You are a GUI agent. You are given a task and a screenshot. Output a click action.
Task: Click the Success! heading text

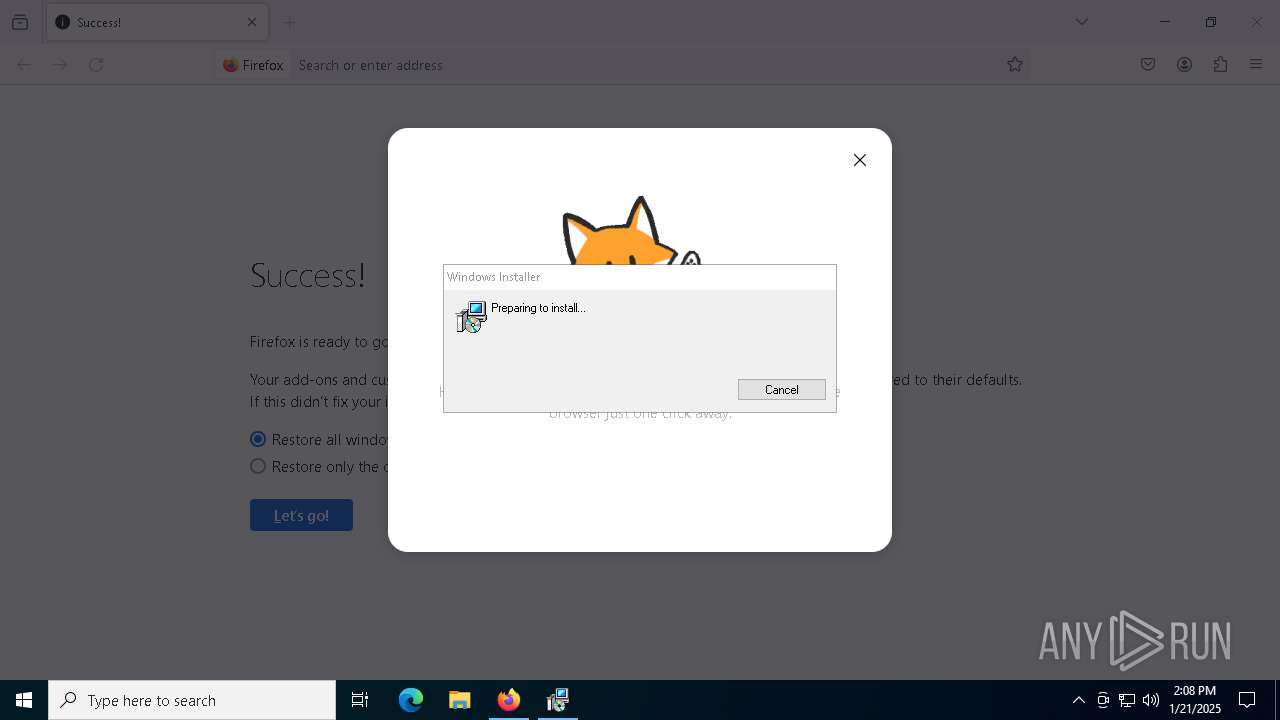click(308, 274)
